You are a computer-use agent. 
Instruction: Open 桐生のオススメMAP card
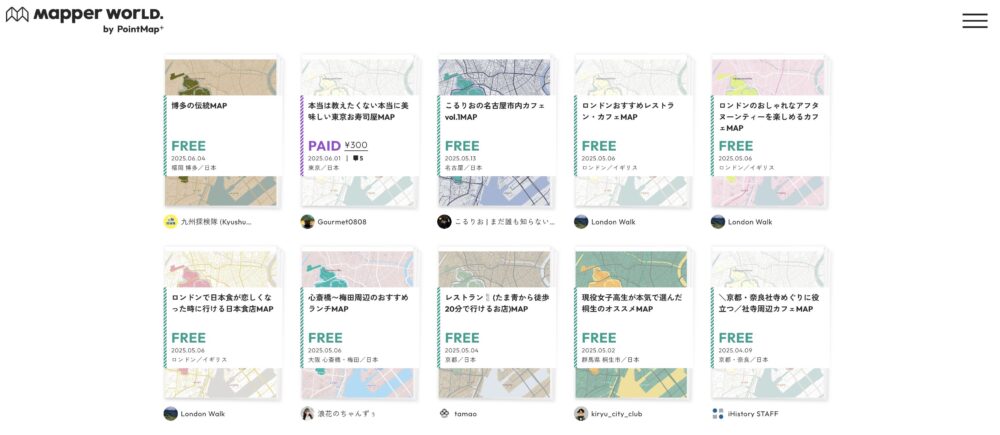click(632, 325)
